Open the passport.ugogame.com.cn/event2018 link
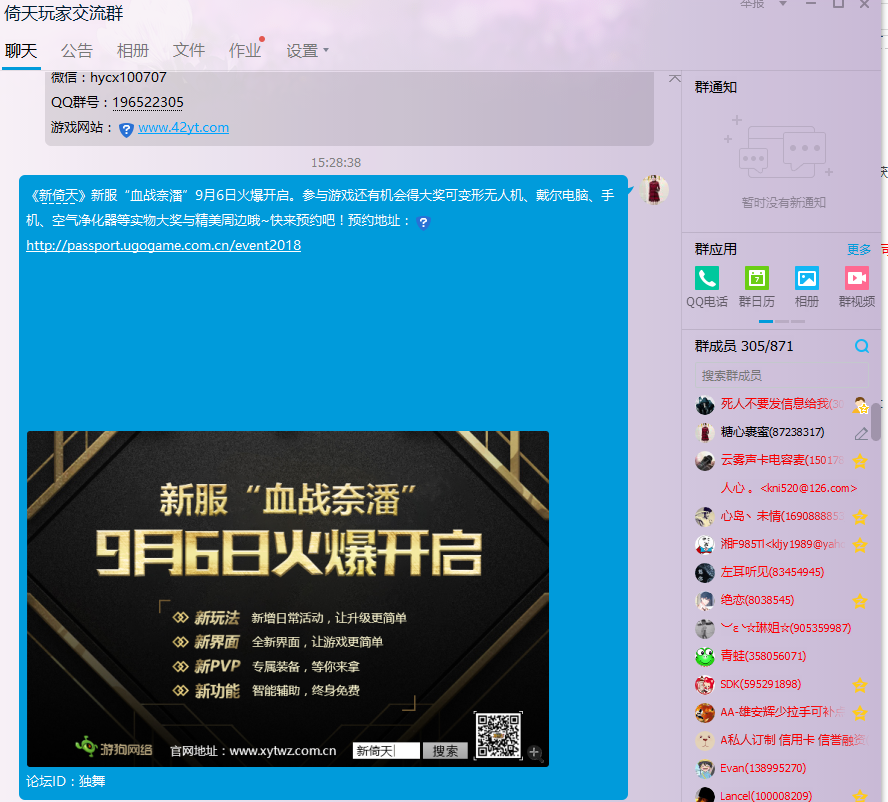Screen dimensions: 888x802 (164, 245)
